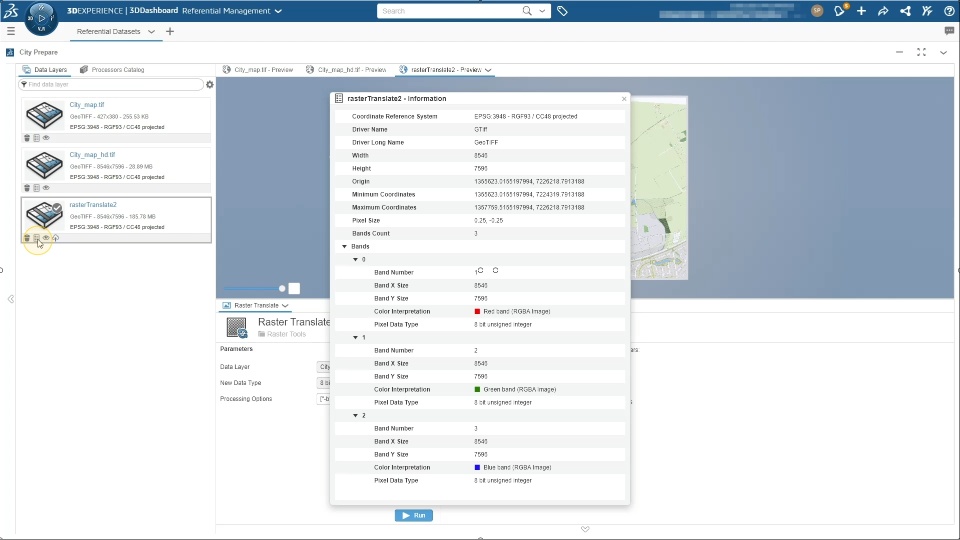Click the Green band color swatch
Image resolution: width=960 pixels, height=540 pixels.
478,389
